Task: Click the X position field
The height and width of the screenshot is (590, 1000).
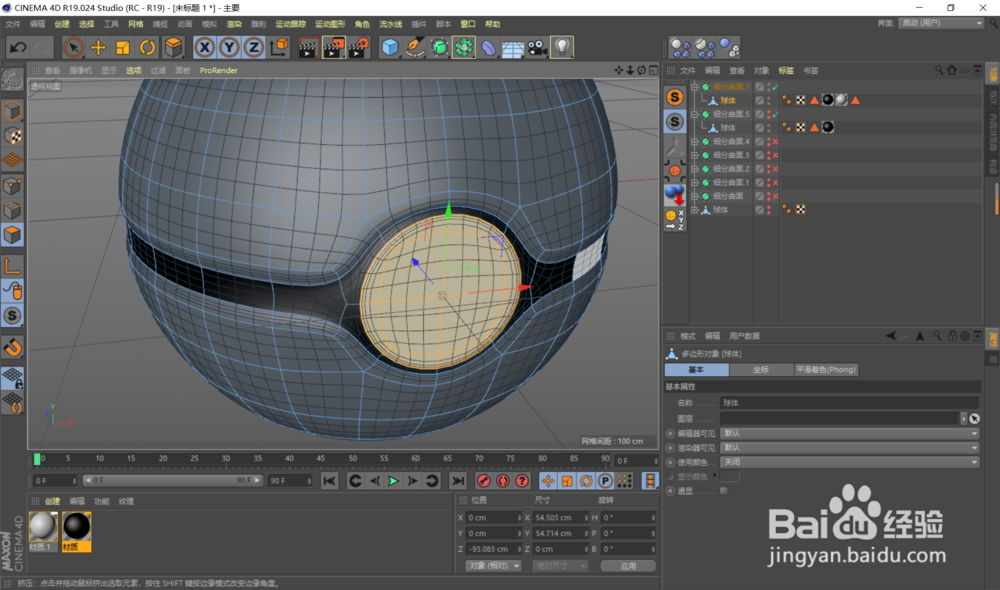Action: click(x=493, y=518)
